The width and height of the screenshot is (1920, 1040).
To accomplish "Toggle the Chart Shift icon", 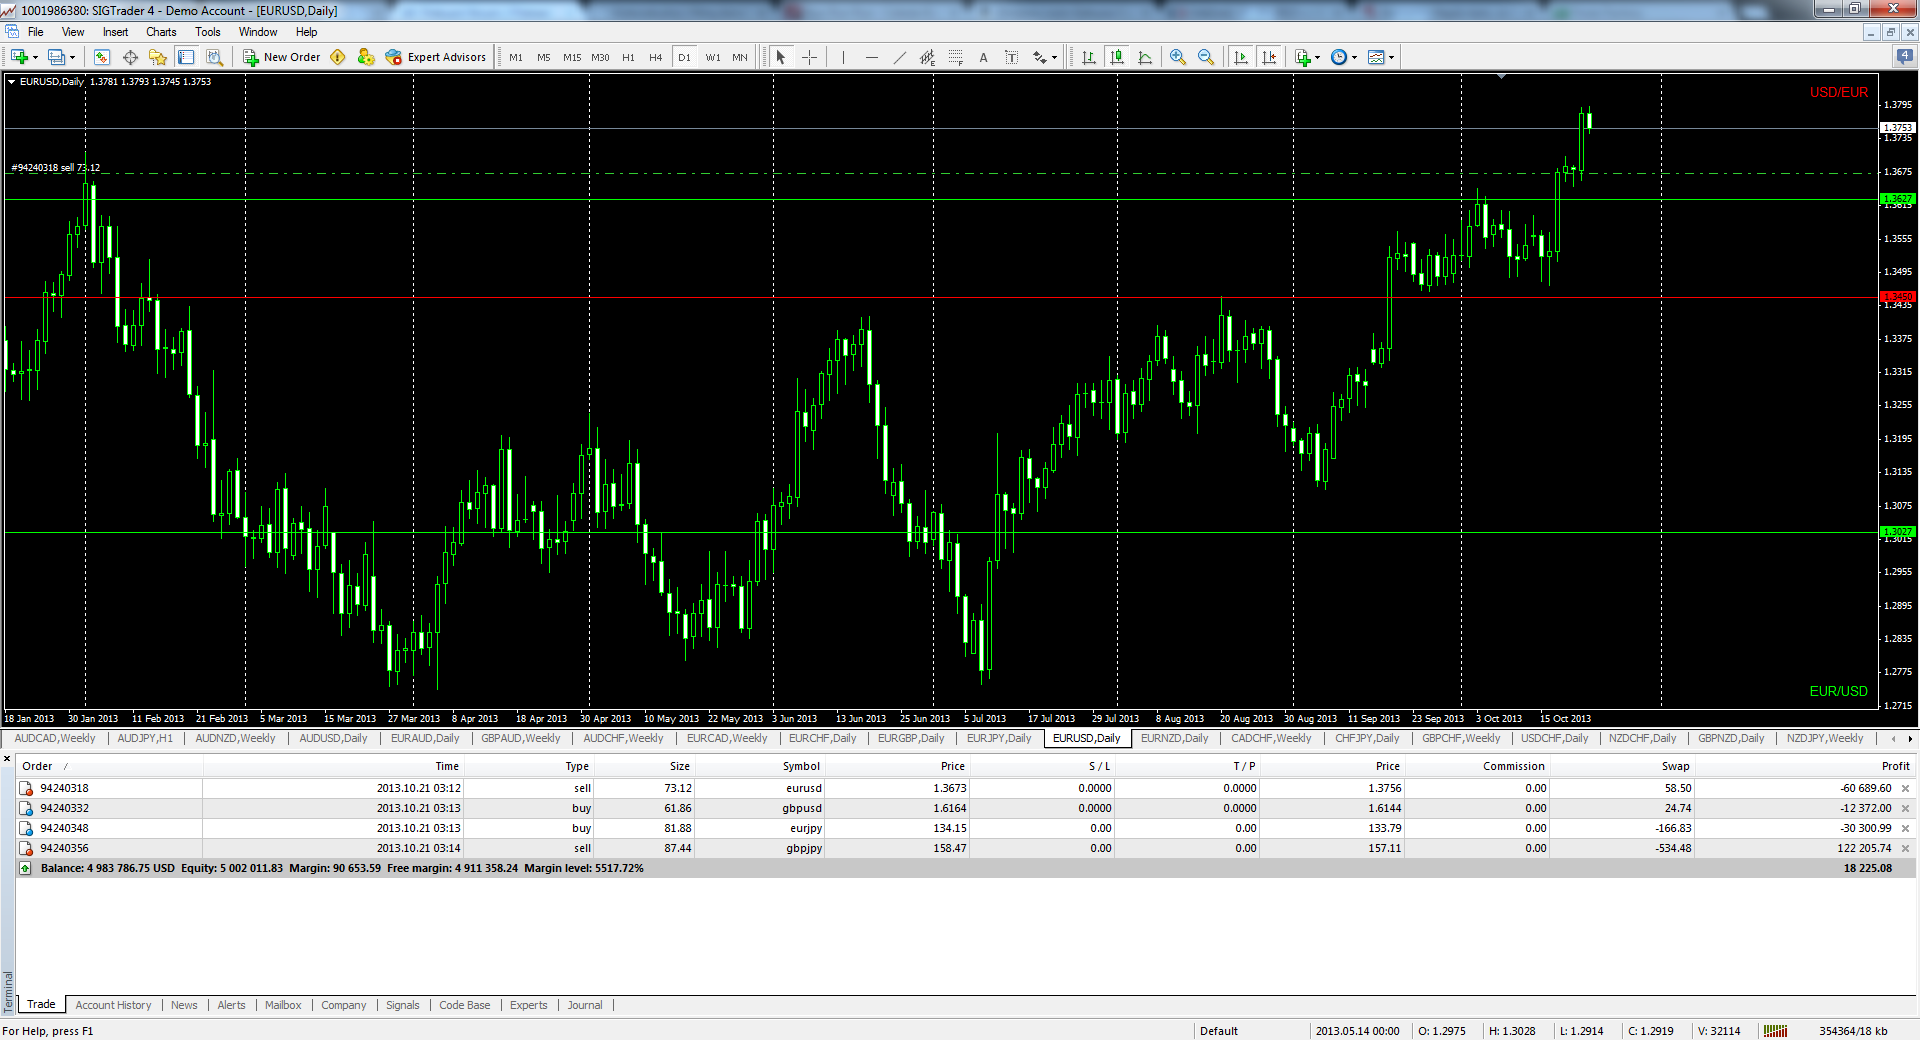I will click(x=1269, y=57).
